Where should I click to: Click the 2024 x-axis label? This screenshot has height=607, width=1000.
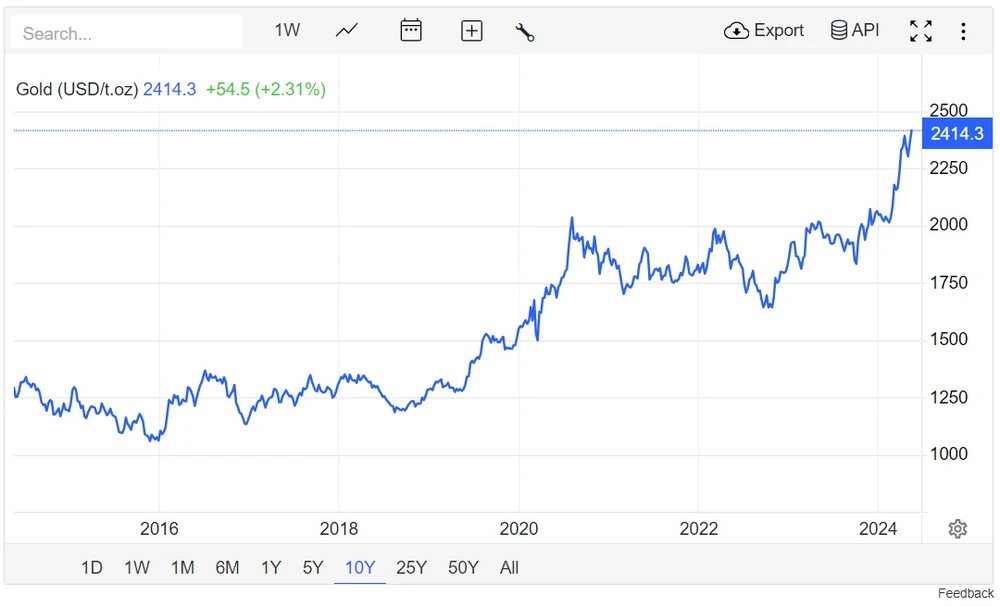(878, 529)
